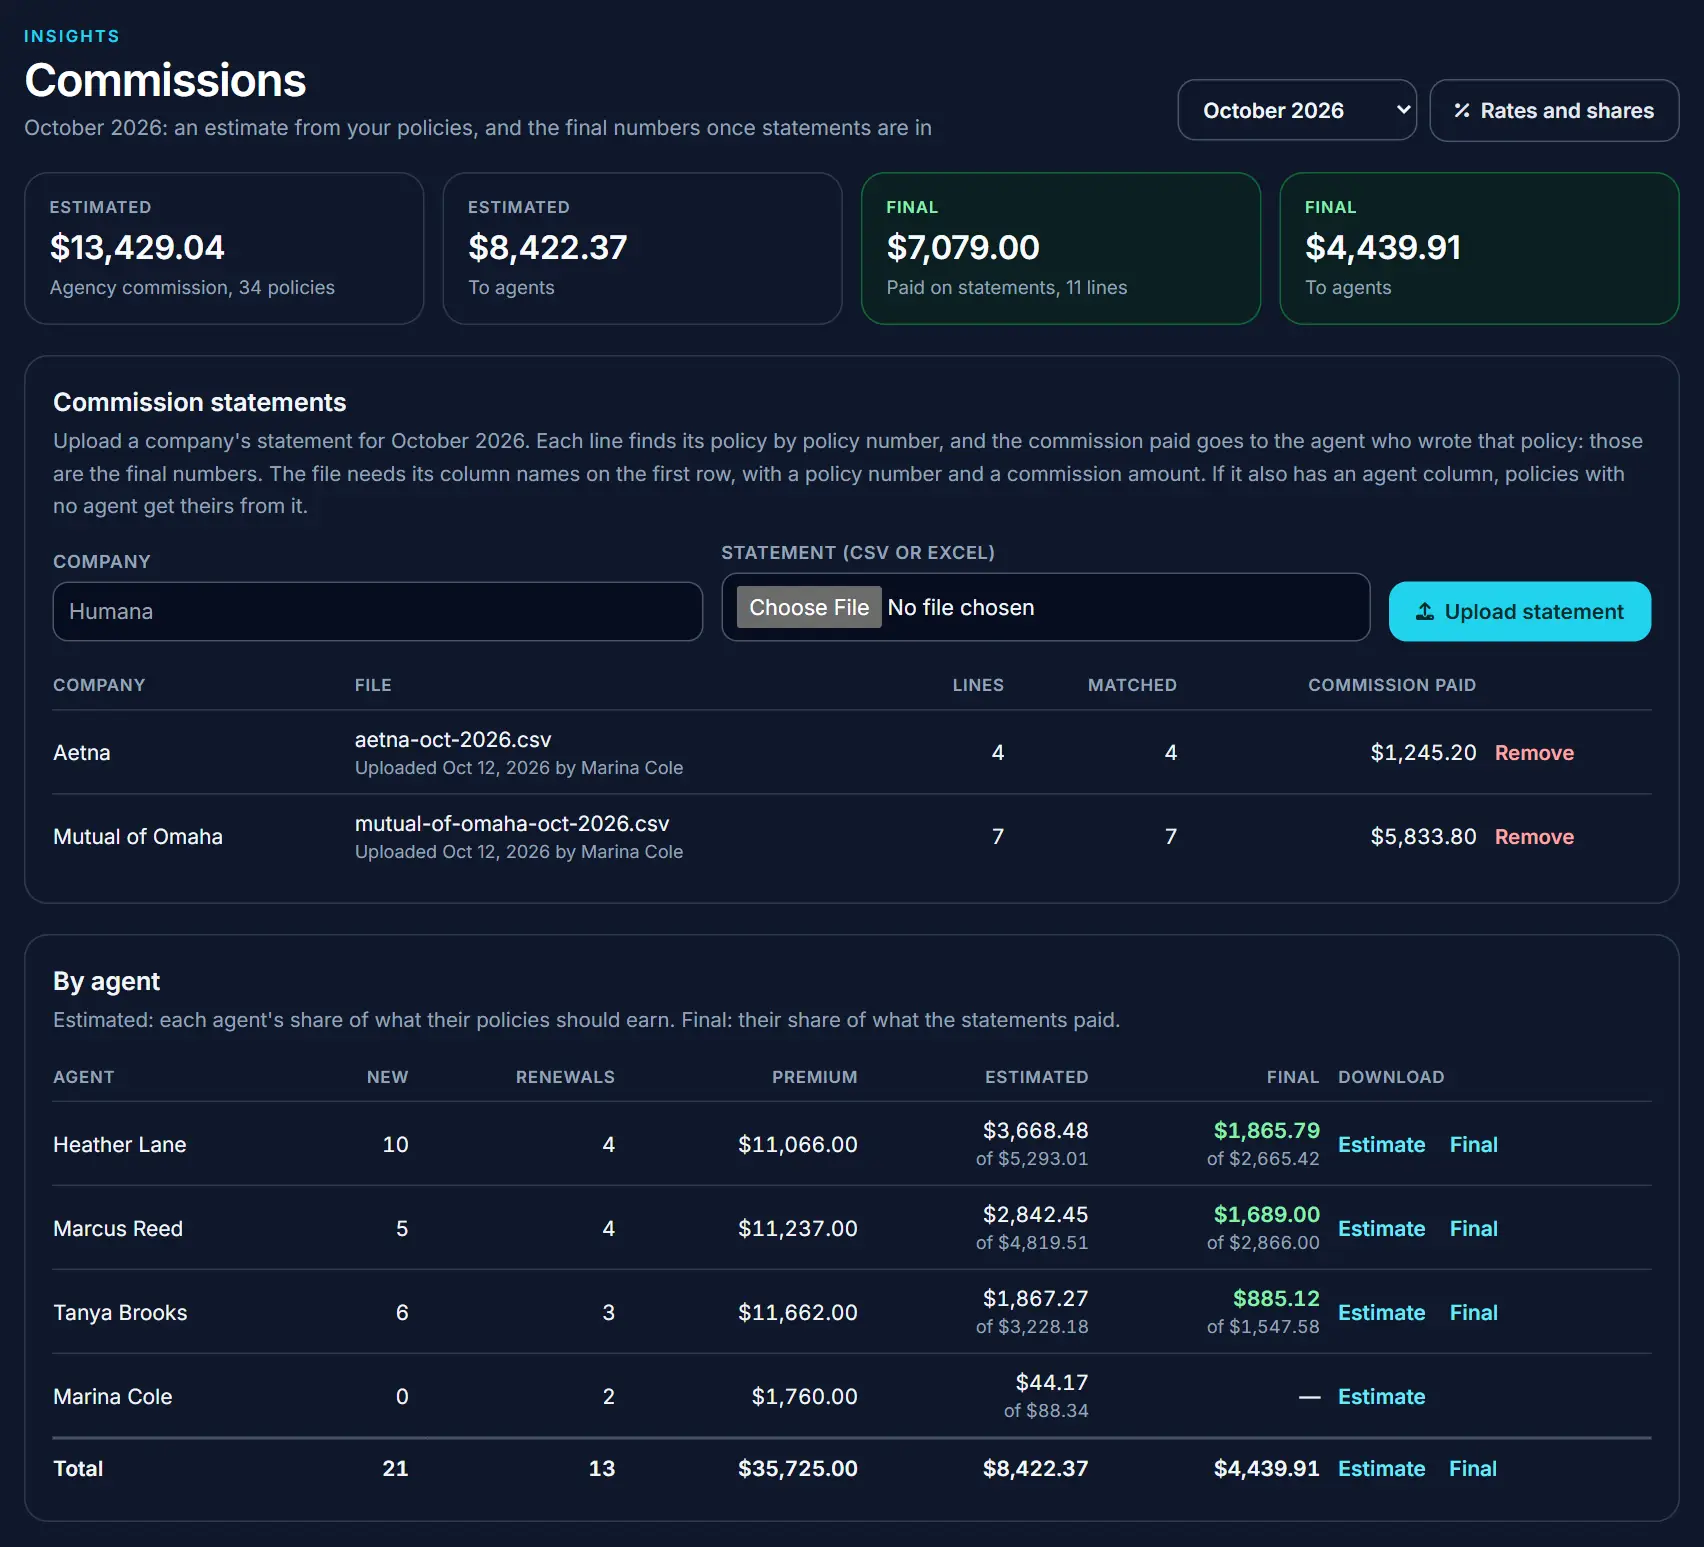This screenshot has height=1547, width=1704.
Task: Remove the Aetna statement
Action: point(1534,753)
